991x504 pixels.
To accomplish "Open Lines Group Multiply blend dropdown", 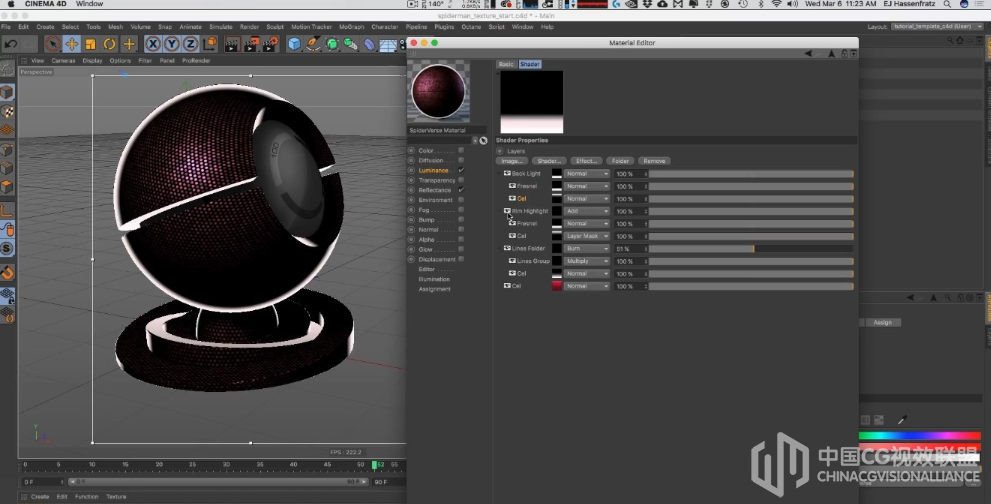I will [x=587, y=261].
